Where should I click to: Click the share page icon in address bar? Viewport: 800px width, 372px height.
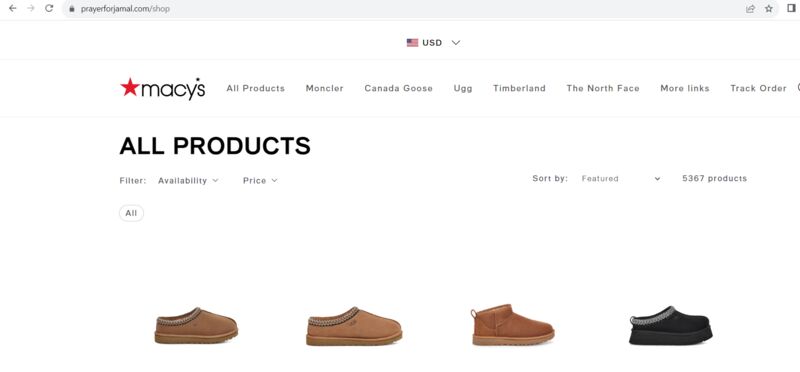pos(751,9)
